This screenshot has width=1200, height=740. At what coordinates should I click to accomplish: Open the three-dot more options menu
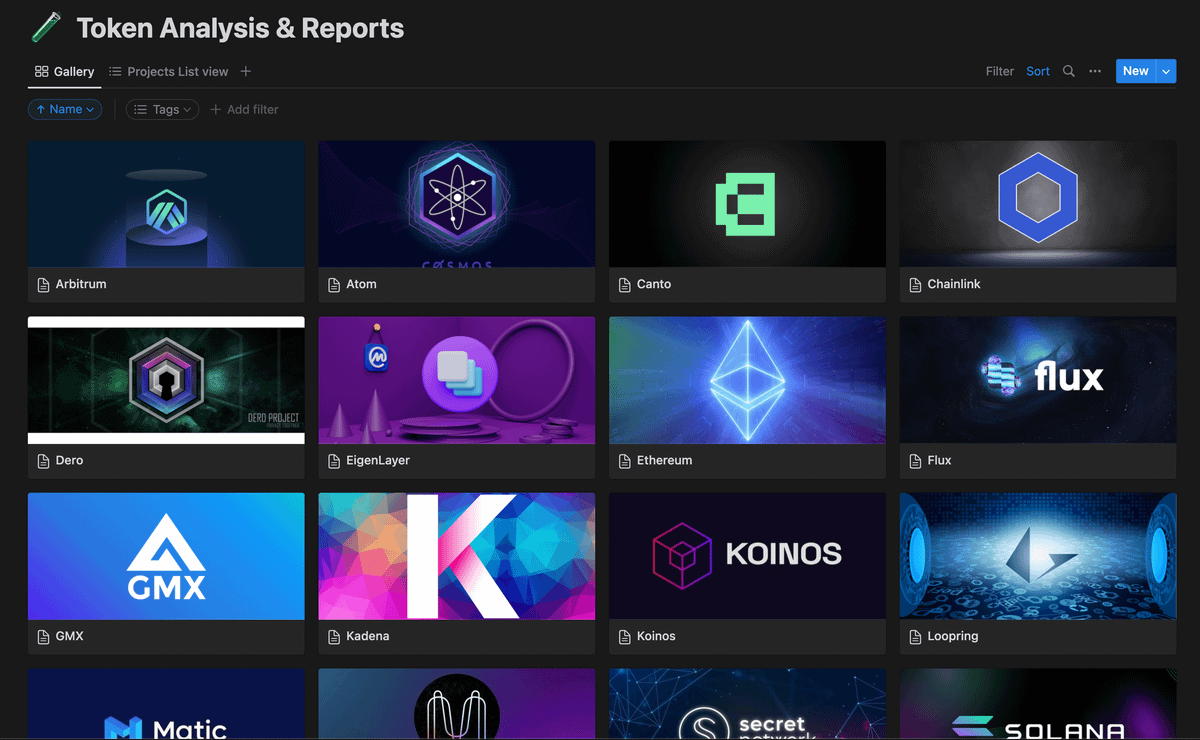pos(1095,71)
